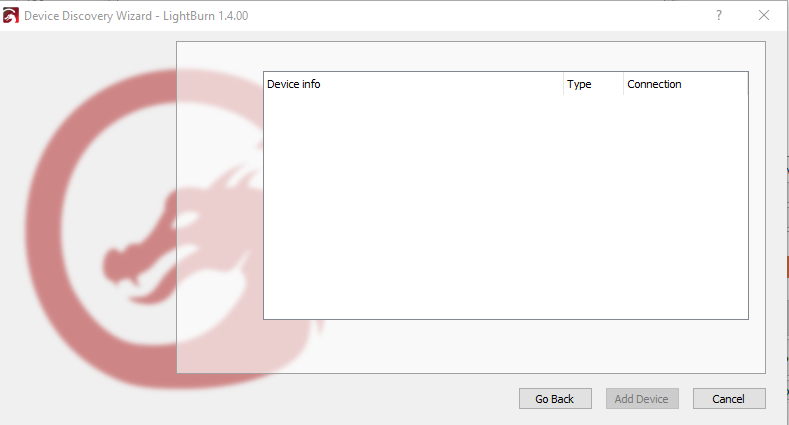Screen dimensions: 789x425
Task: Click the Go Back button
Action: pos(555,398)
